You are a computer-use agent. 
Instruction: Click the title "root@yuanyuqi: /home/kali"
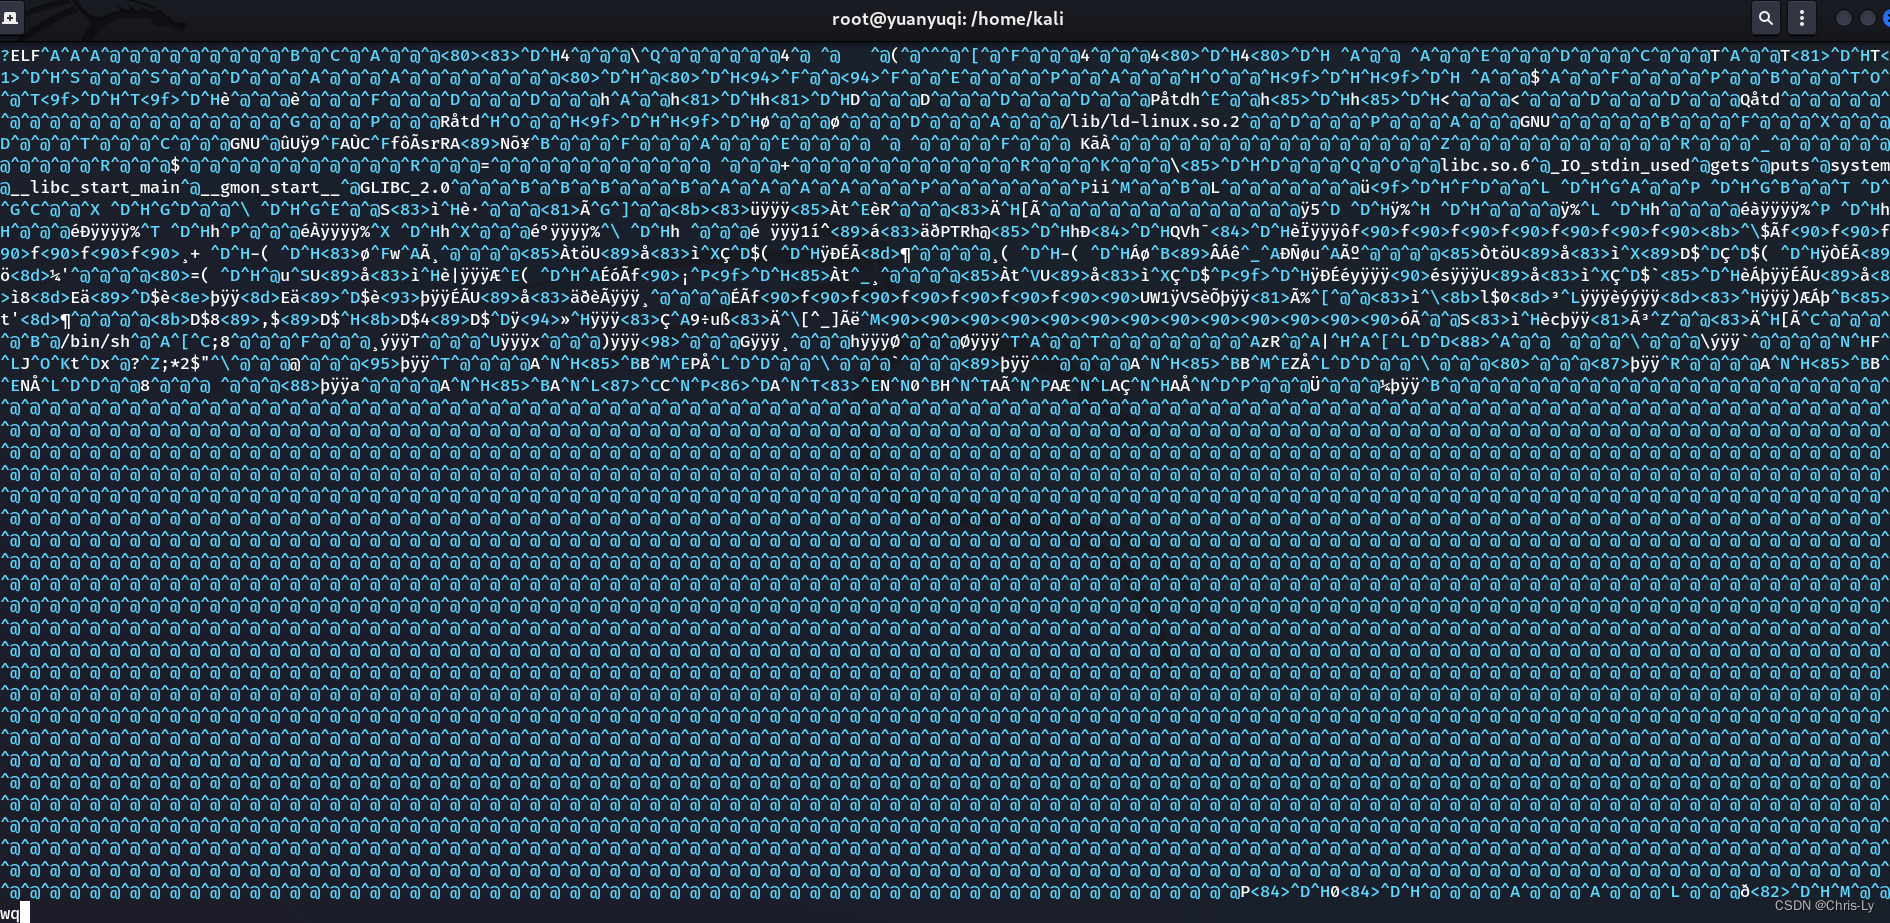pos(947,19)
